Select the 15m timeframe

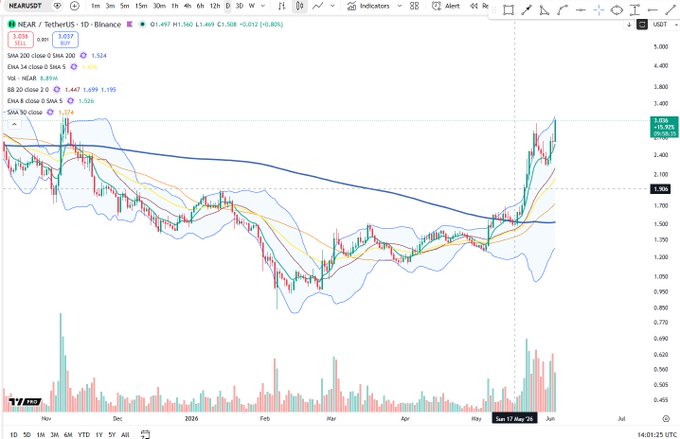pyautogui.click(x=141, y=6)
